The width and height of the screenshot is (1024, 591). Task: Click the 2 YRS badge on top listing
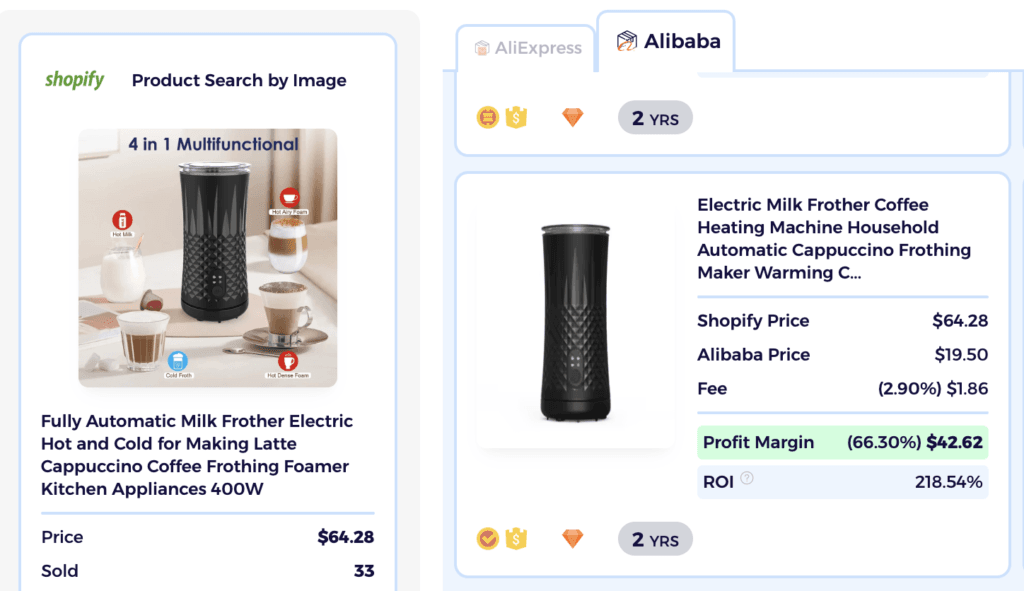(655, 117)
